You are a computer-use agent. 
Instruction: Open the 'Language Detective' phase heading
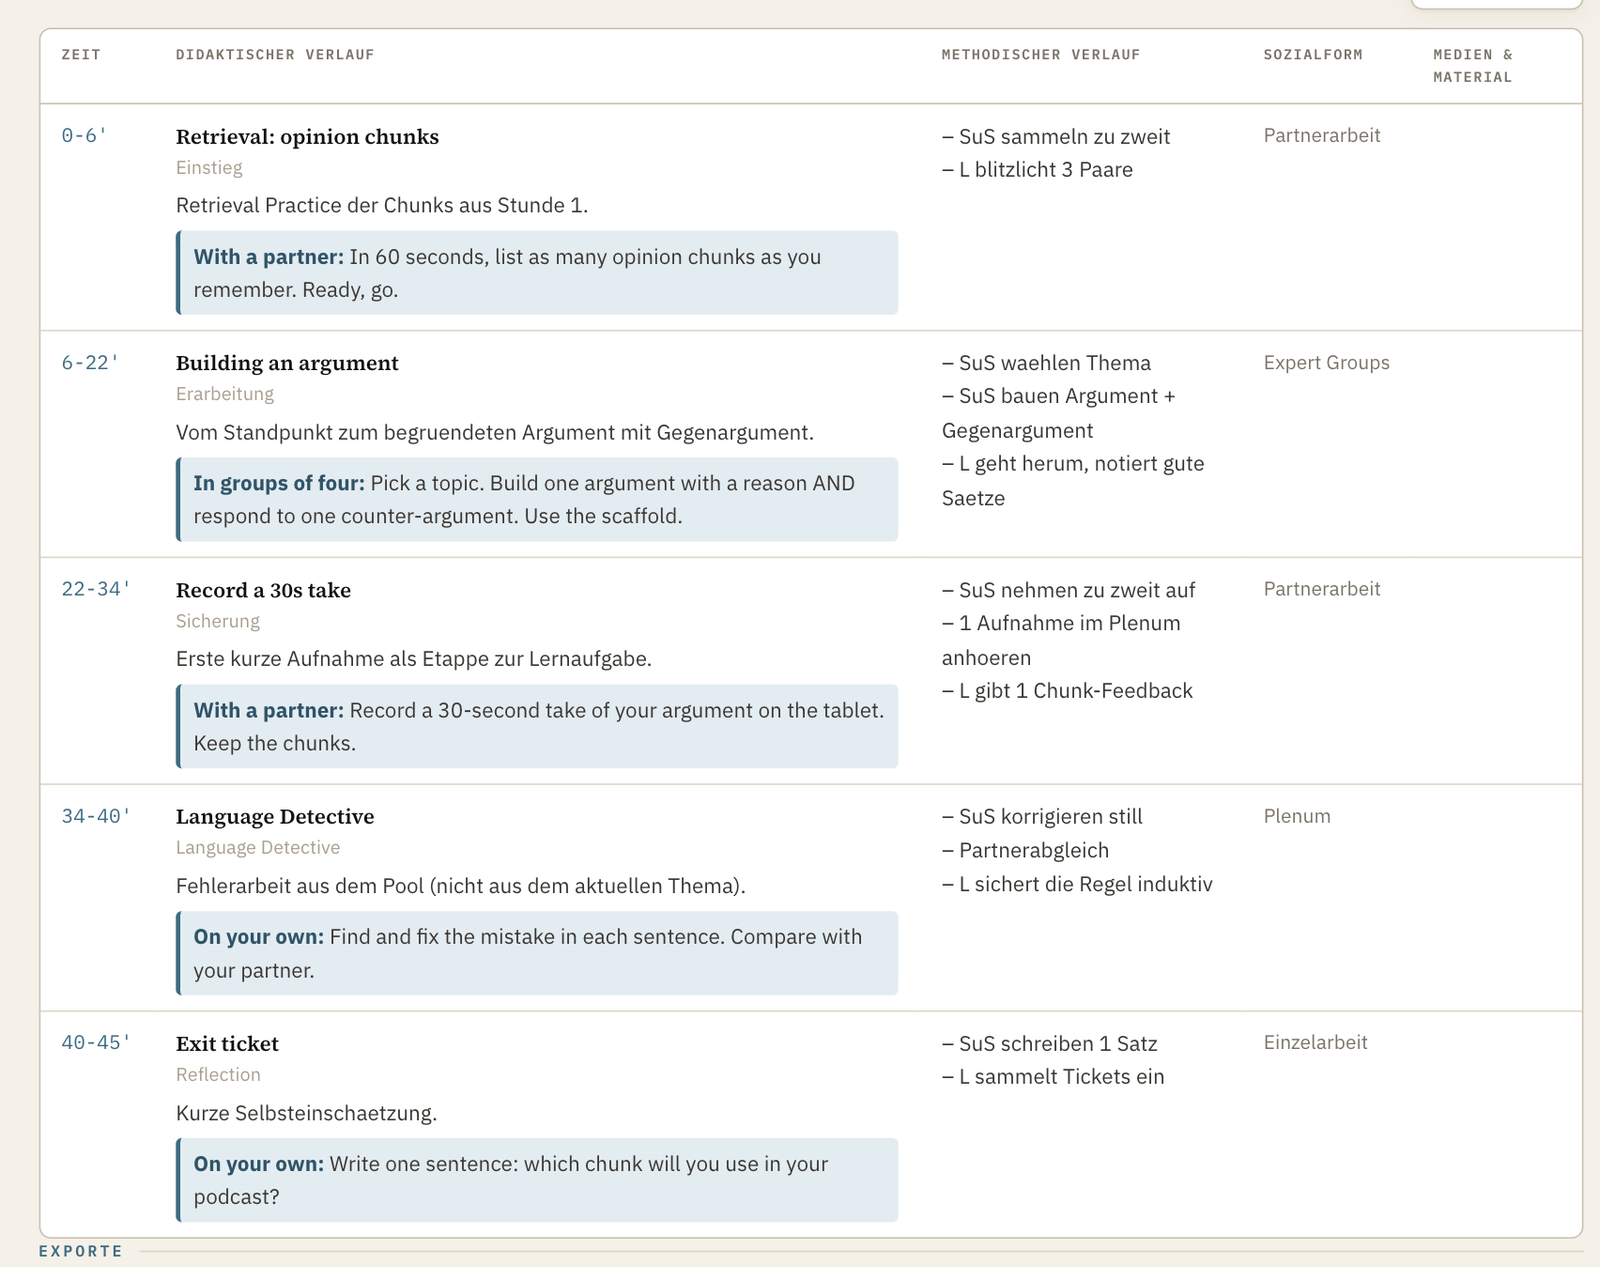click(x=275, y=817)
